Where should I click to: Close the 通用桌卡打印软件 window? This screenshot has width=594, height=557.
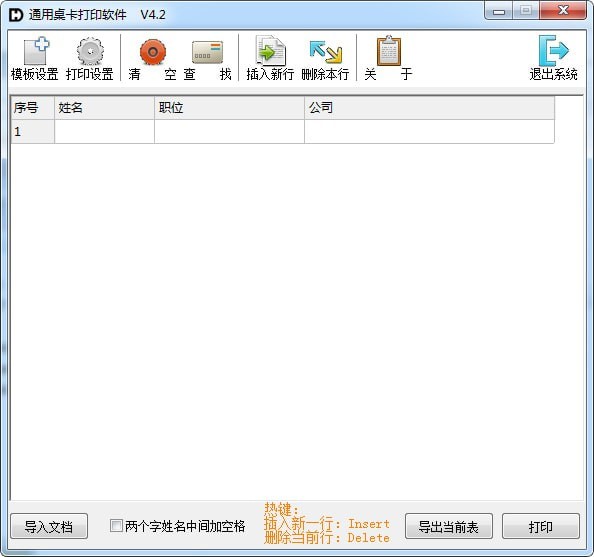point(563,11)
